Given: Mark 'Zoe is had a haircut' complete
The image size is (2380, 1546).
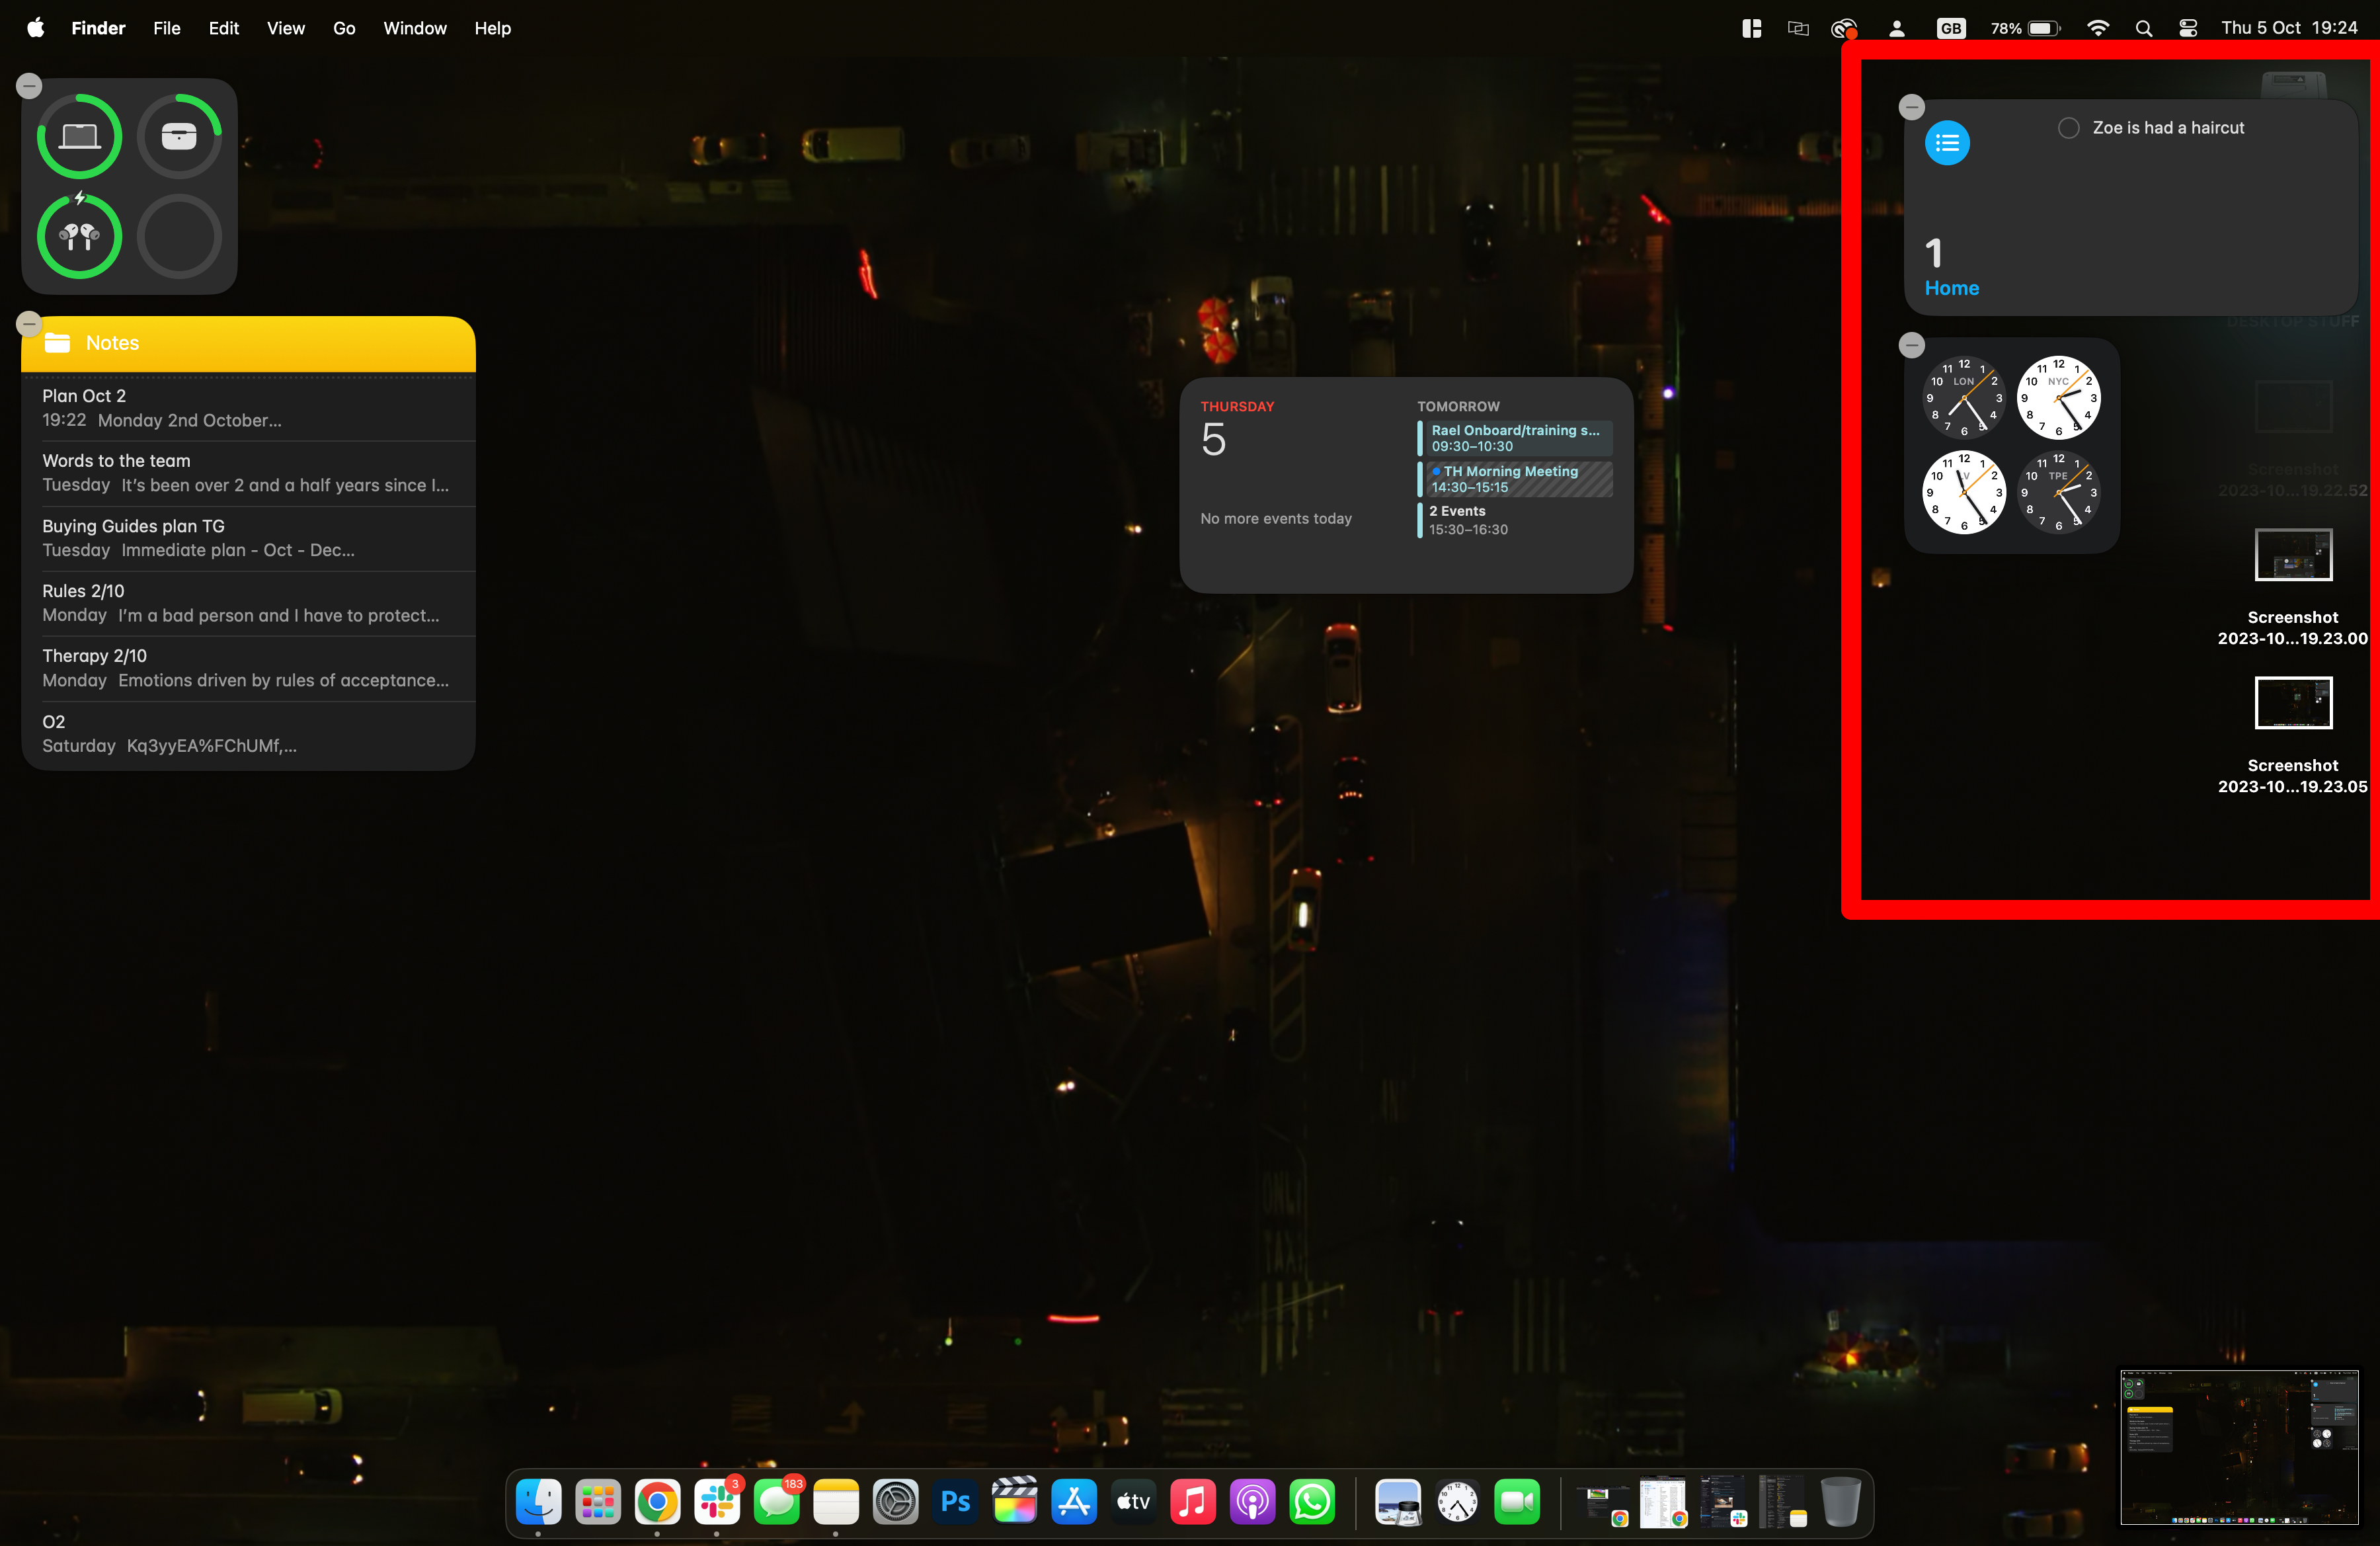Looking at the screenshot, I should 2068,128.
